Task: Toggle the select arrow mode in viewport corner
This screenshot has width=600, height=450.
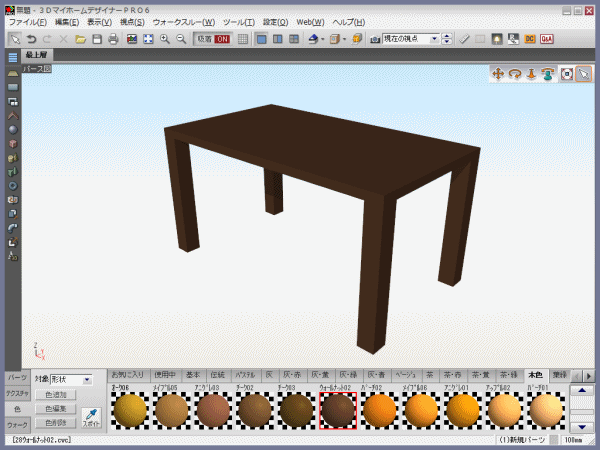Action: (584, 74)
